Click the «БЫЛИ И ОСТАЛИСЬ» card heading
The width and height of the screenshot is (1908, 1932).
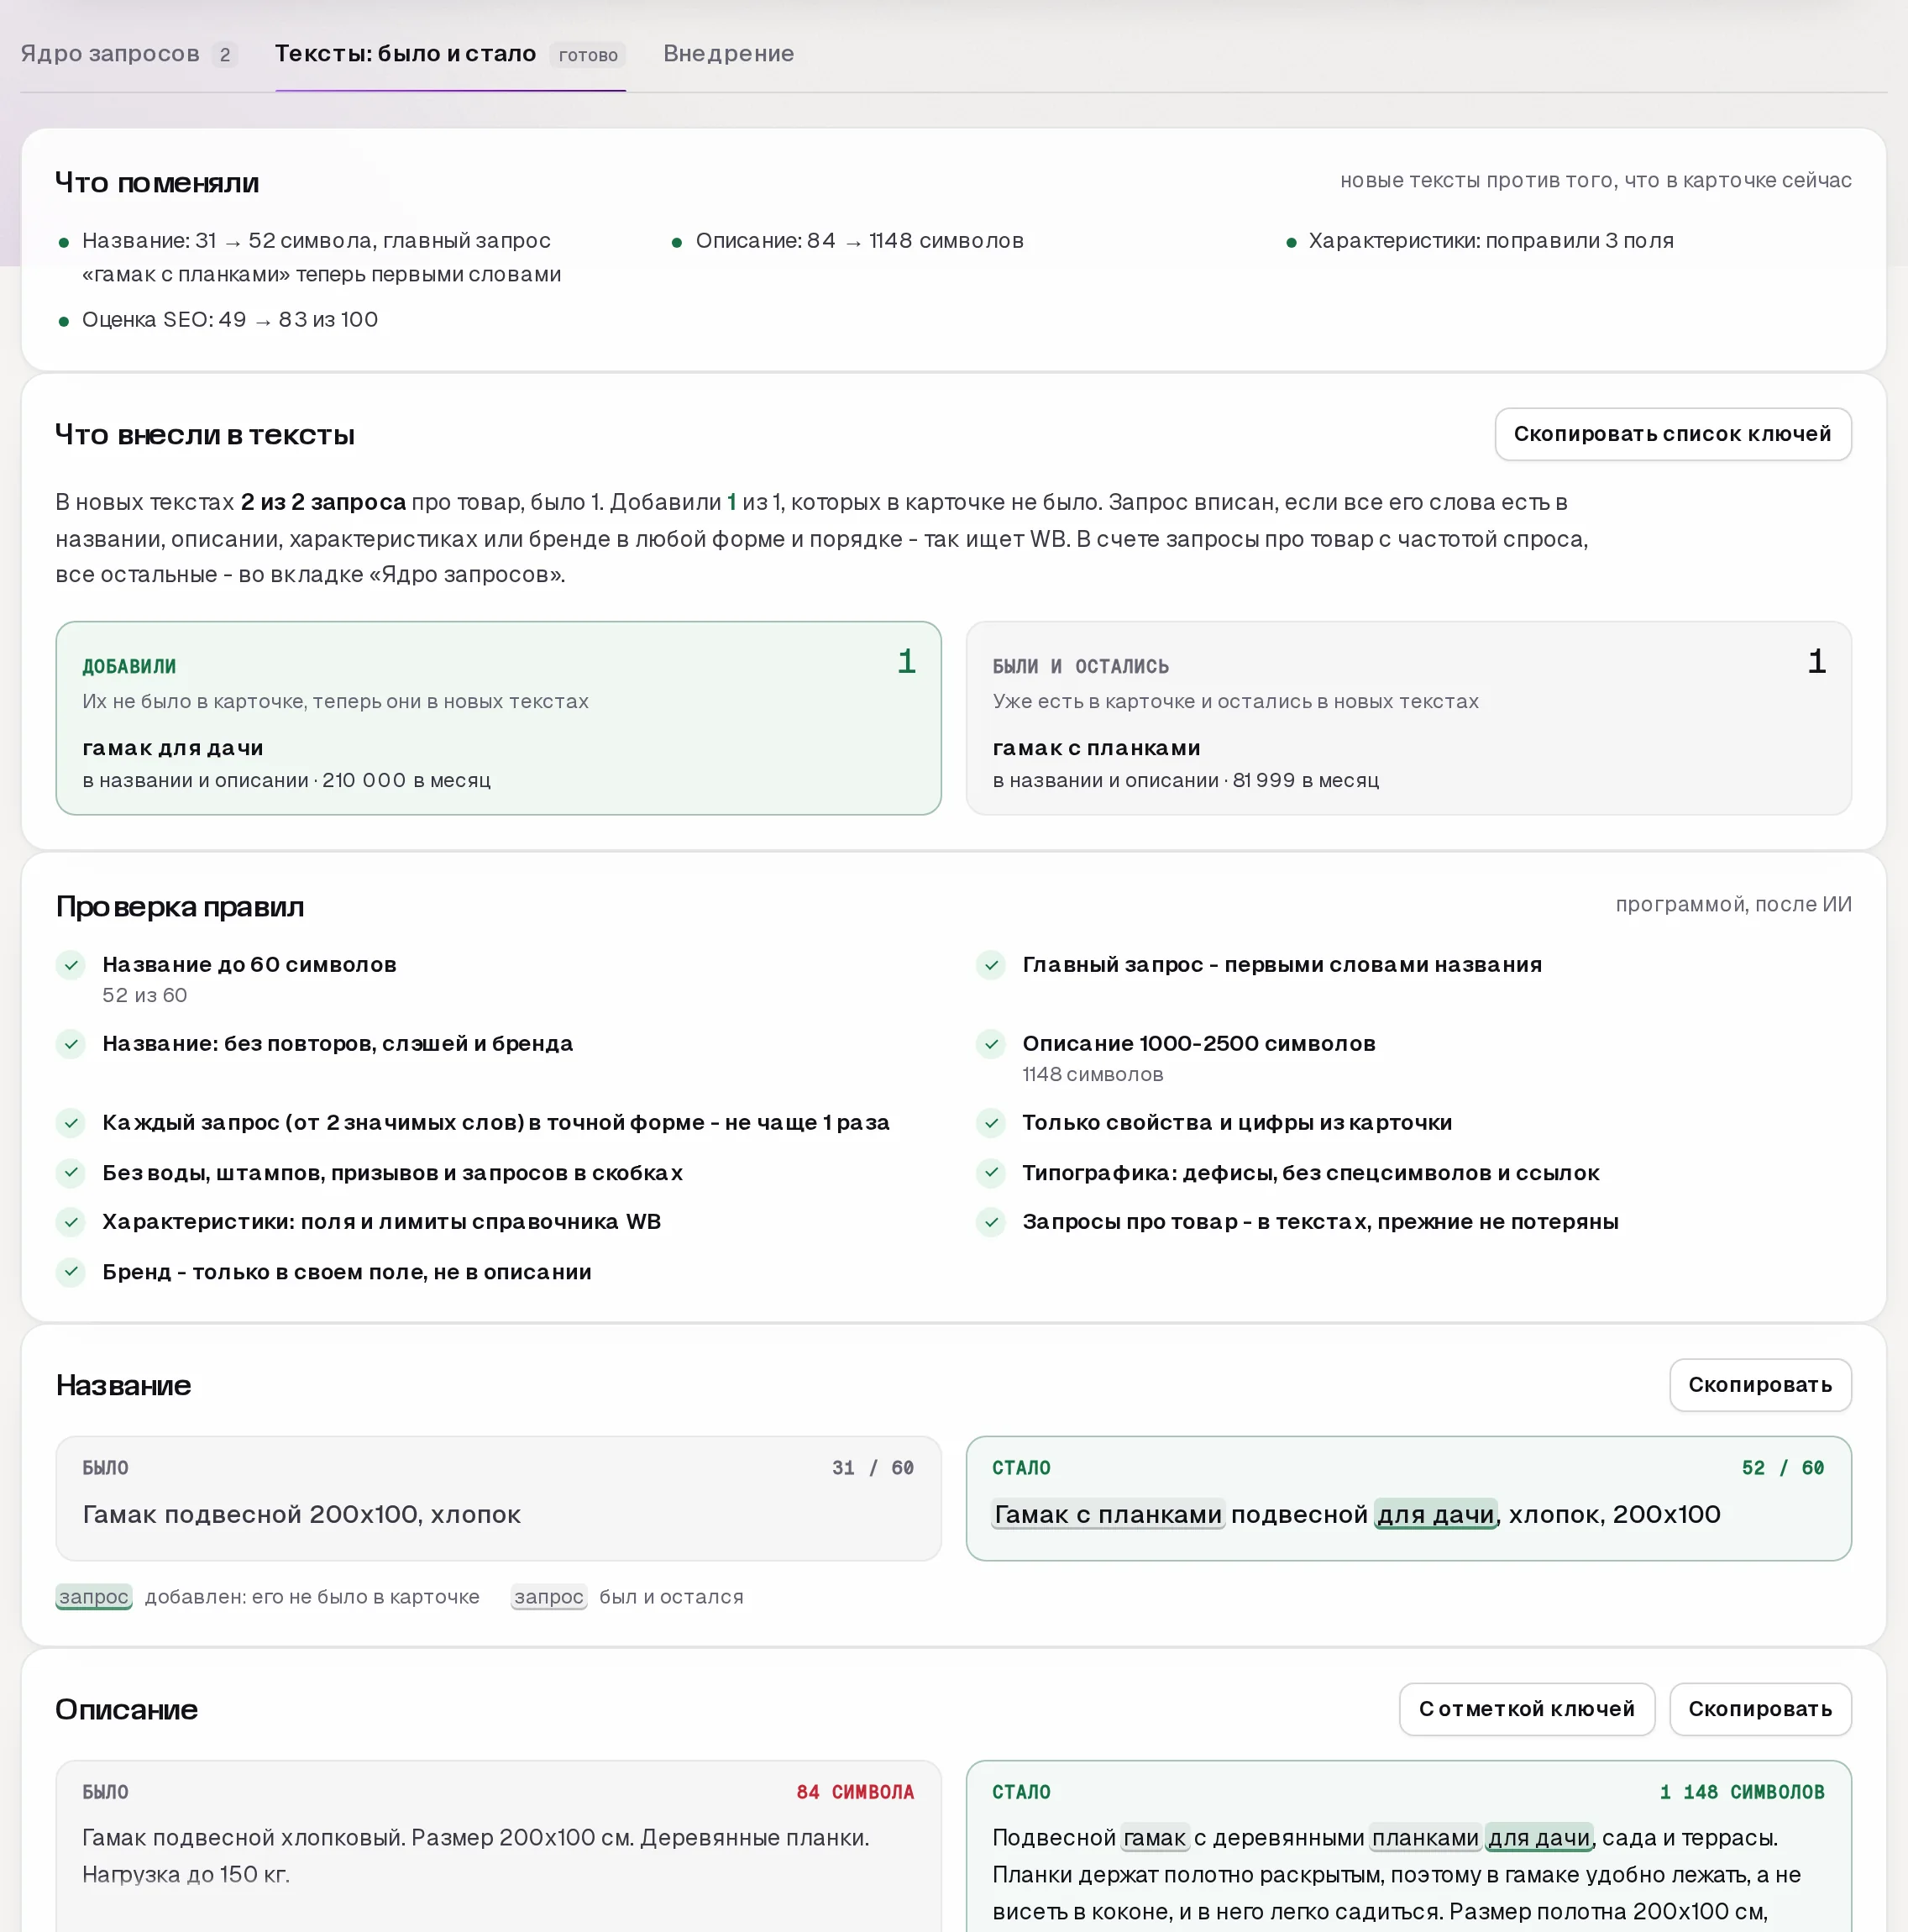point(1080,667)
